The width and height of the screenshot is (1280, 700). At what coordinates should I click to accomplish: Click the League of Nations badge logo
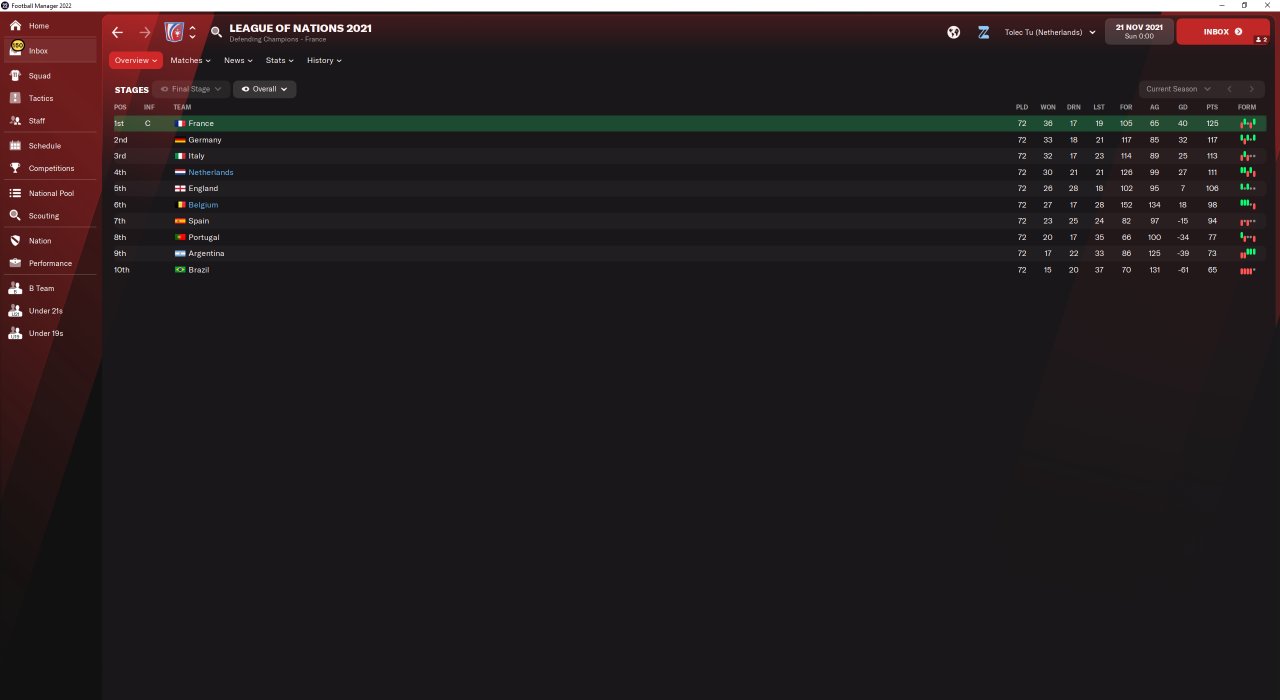[x=174, y=32]
